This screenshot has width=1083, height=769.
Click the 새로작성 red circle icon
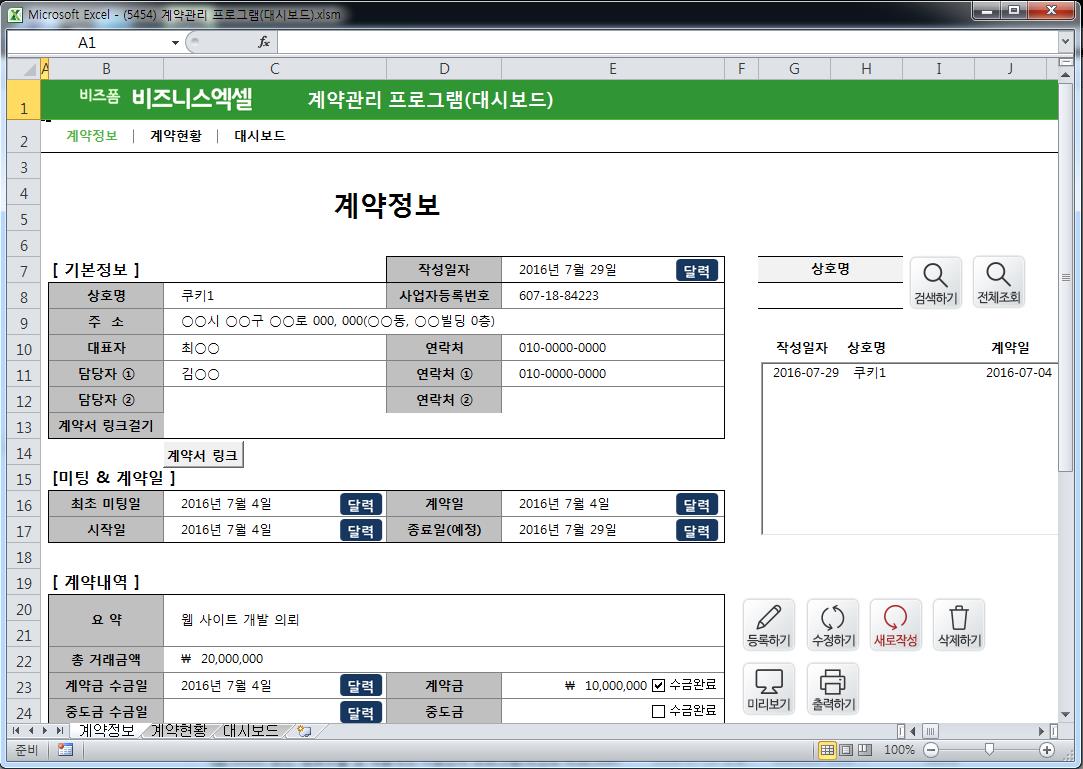pos(895,625)
